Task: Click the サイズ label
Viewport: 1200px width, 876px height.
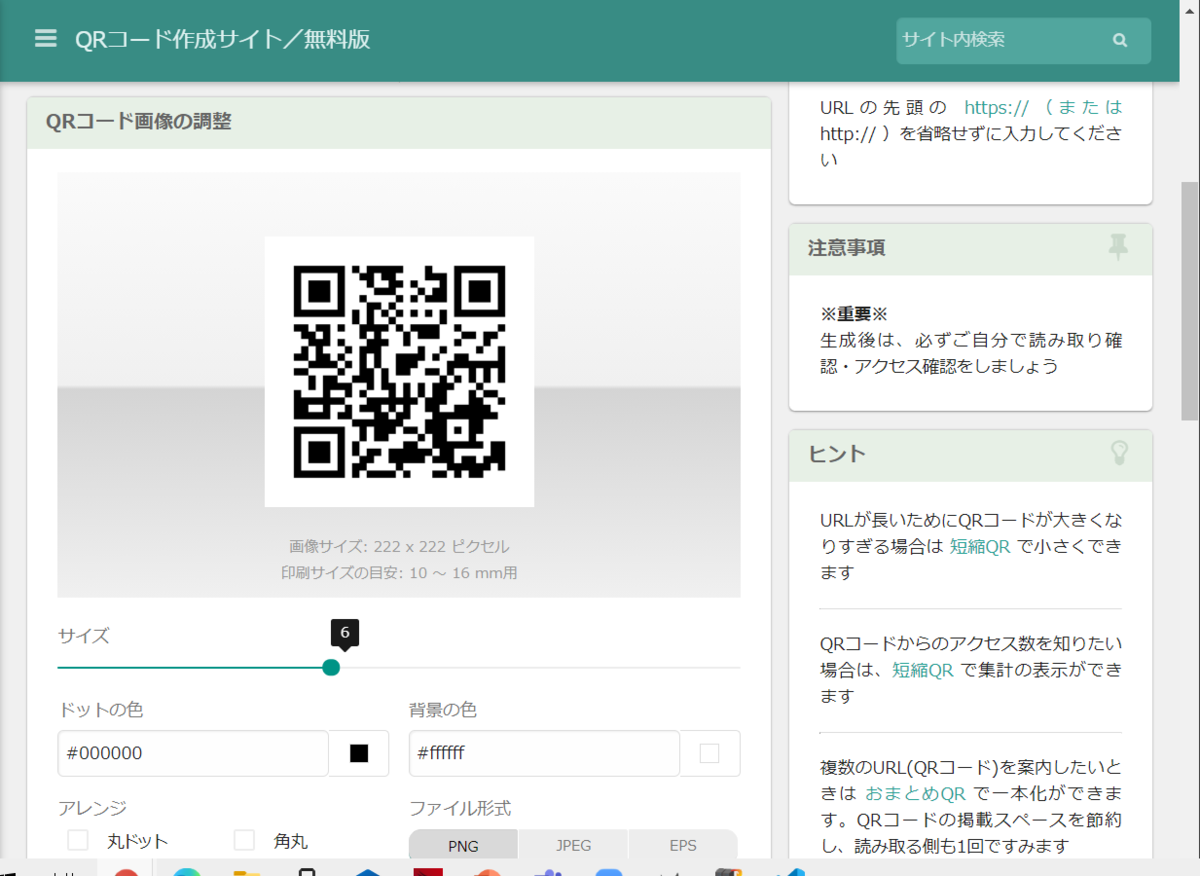Action: pos(84,635)
